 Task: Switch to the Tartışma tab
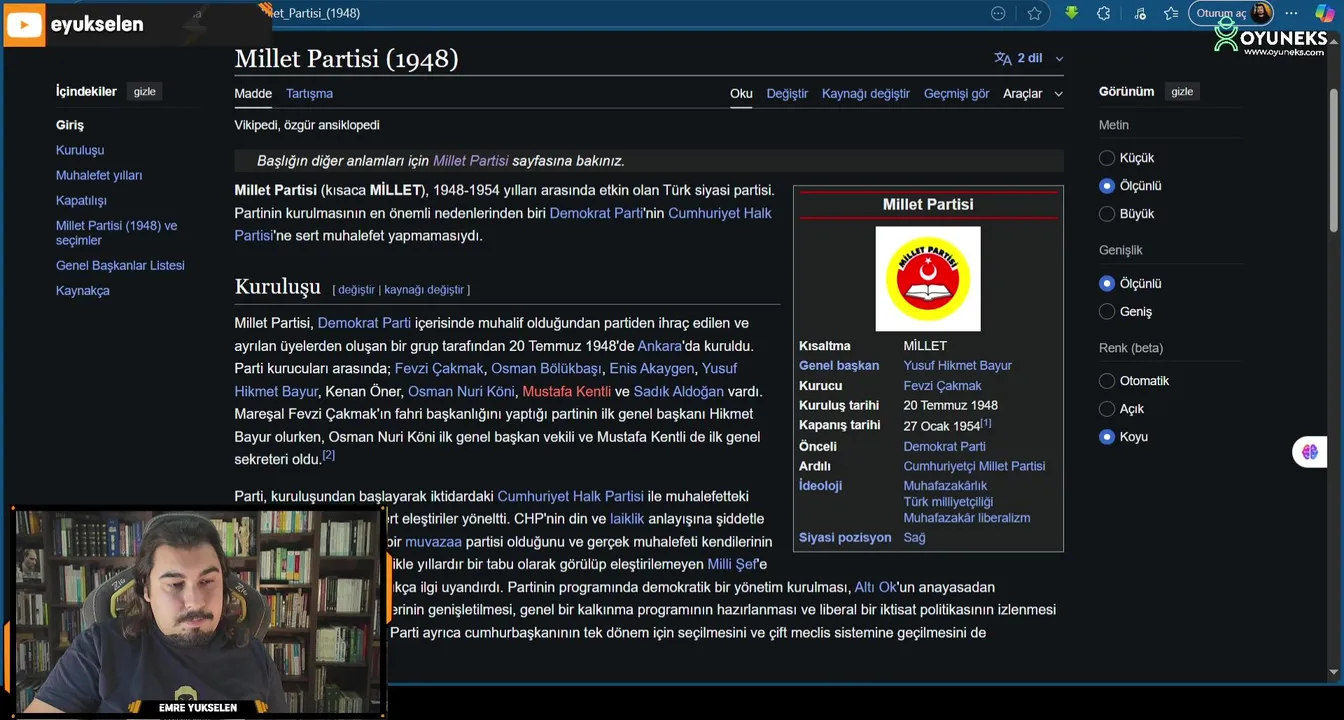309,94
